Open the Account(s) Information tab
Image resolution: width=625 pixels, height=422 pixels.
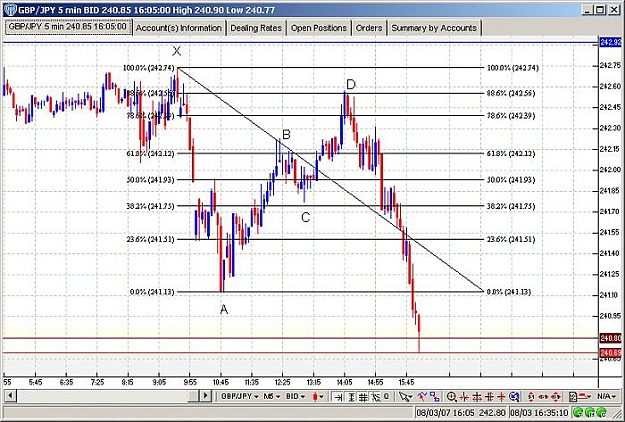pos(179,28)
